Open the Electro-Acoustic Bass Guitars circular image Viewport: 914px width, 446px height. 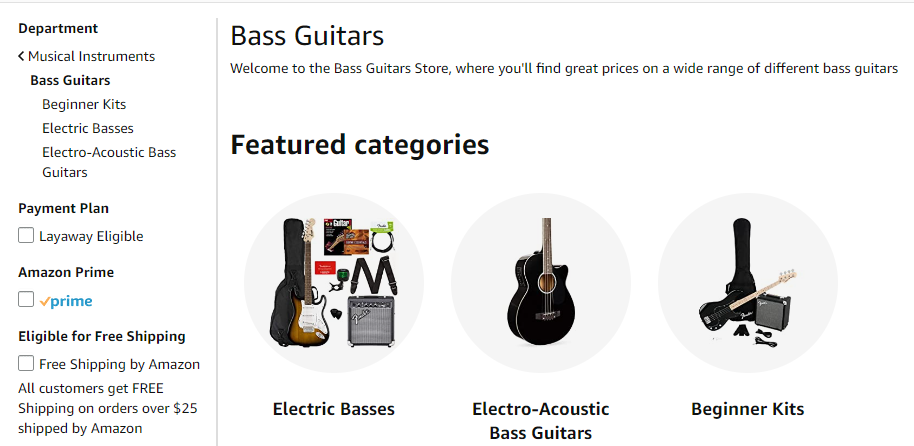coord(541,283)
